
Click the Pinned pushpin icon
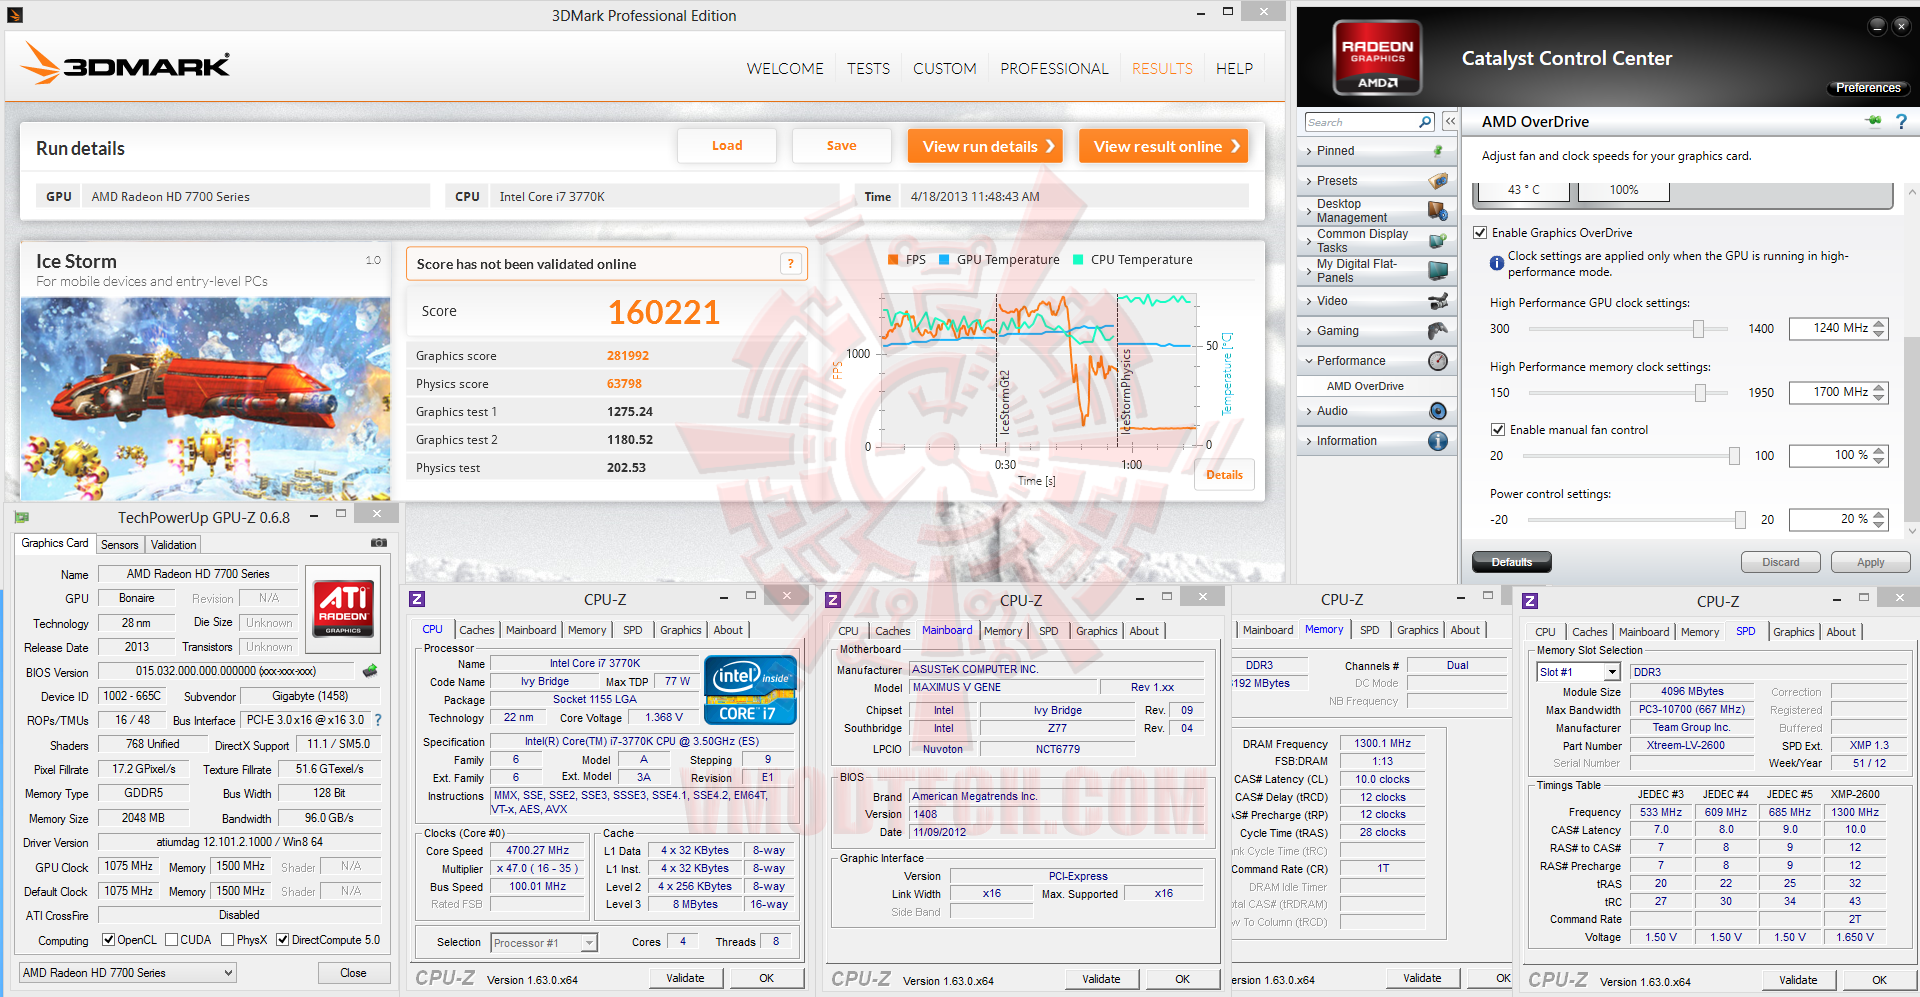click(1437, 151)
